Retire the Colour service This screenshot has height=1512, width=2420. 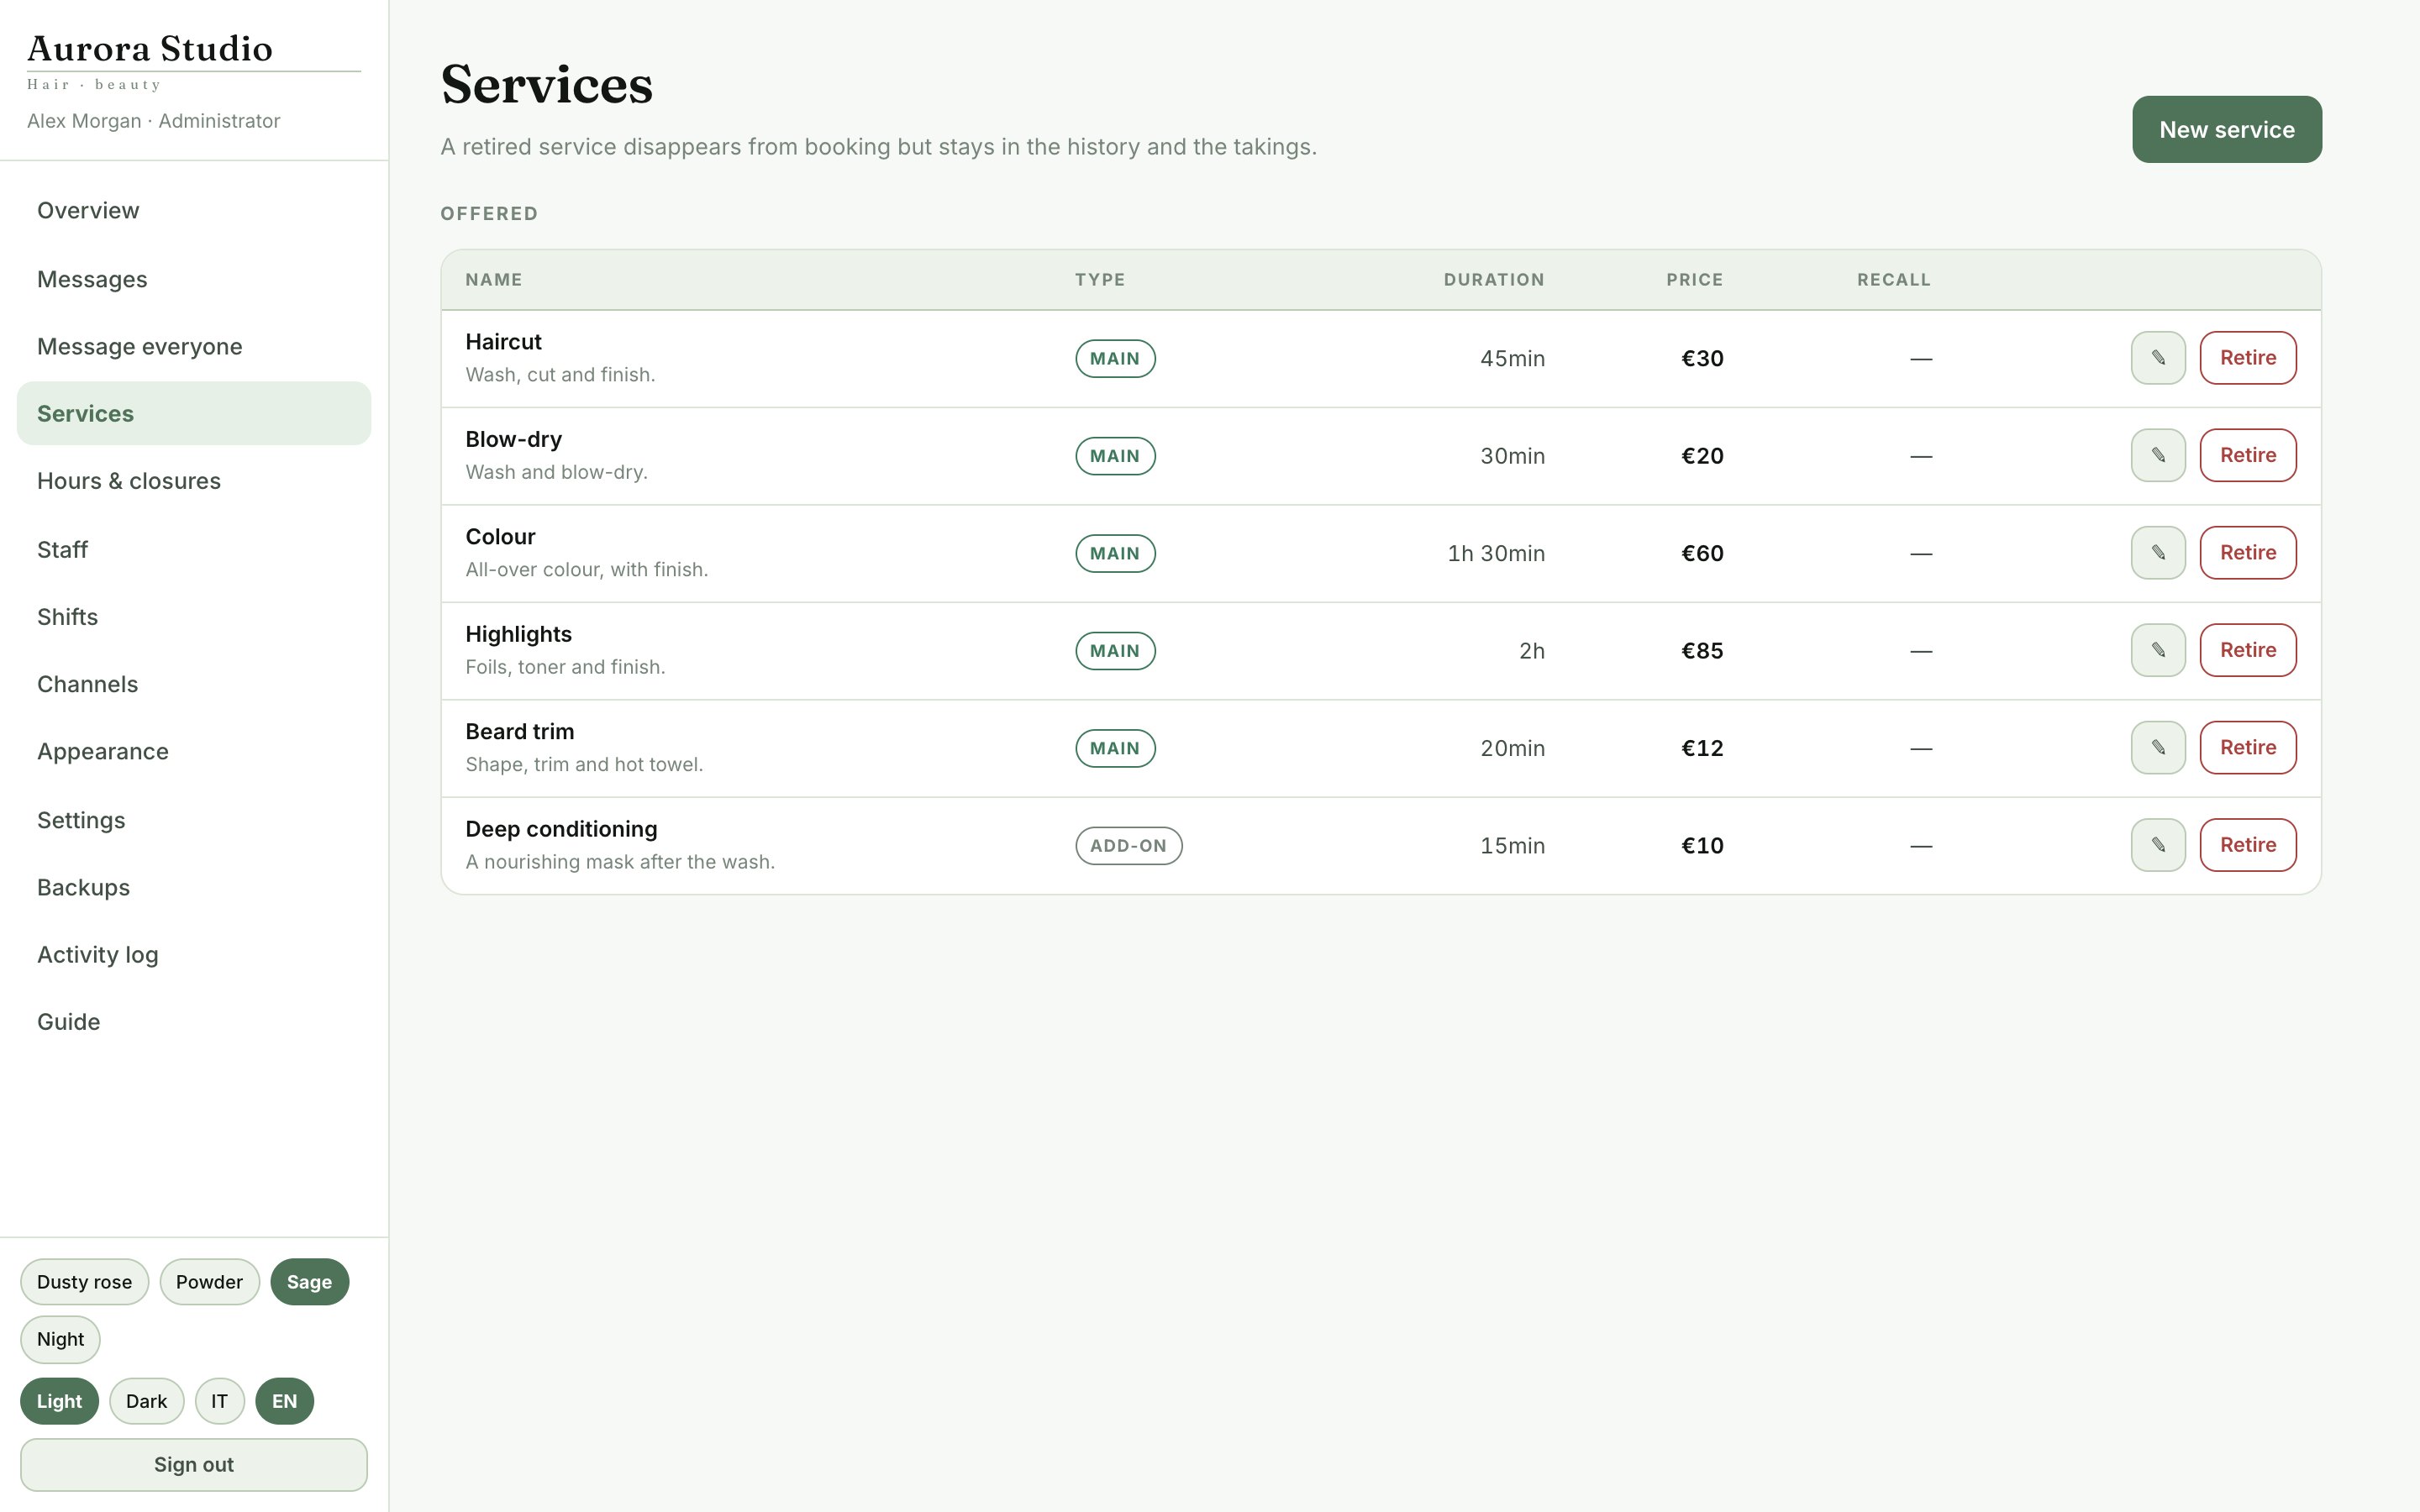click(x=2248, y=553)
